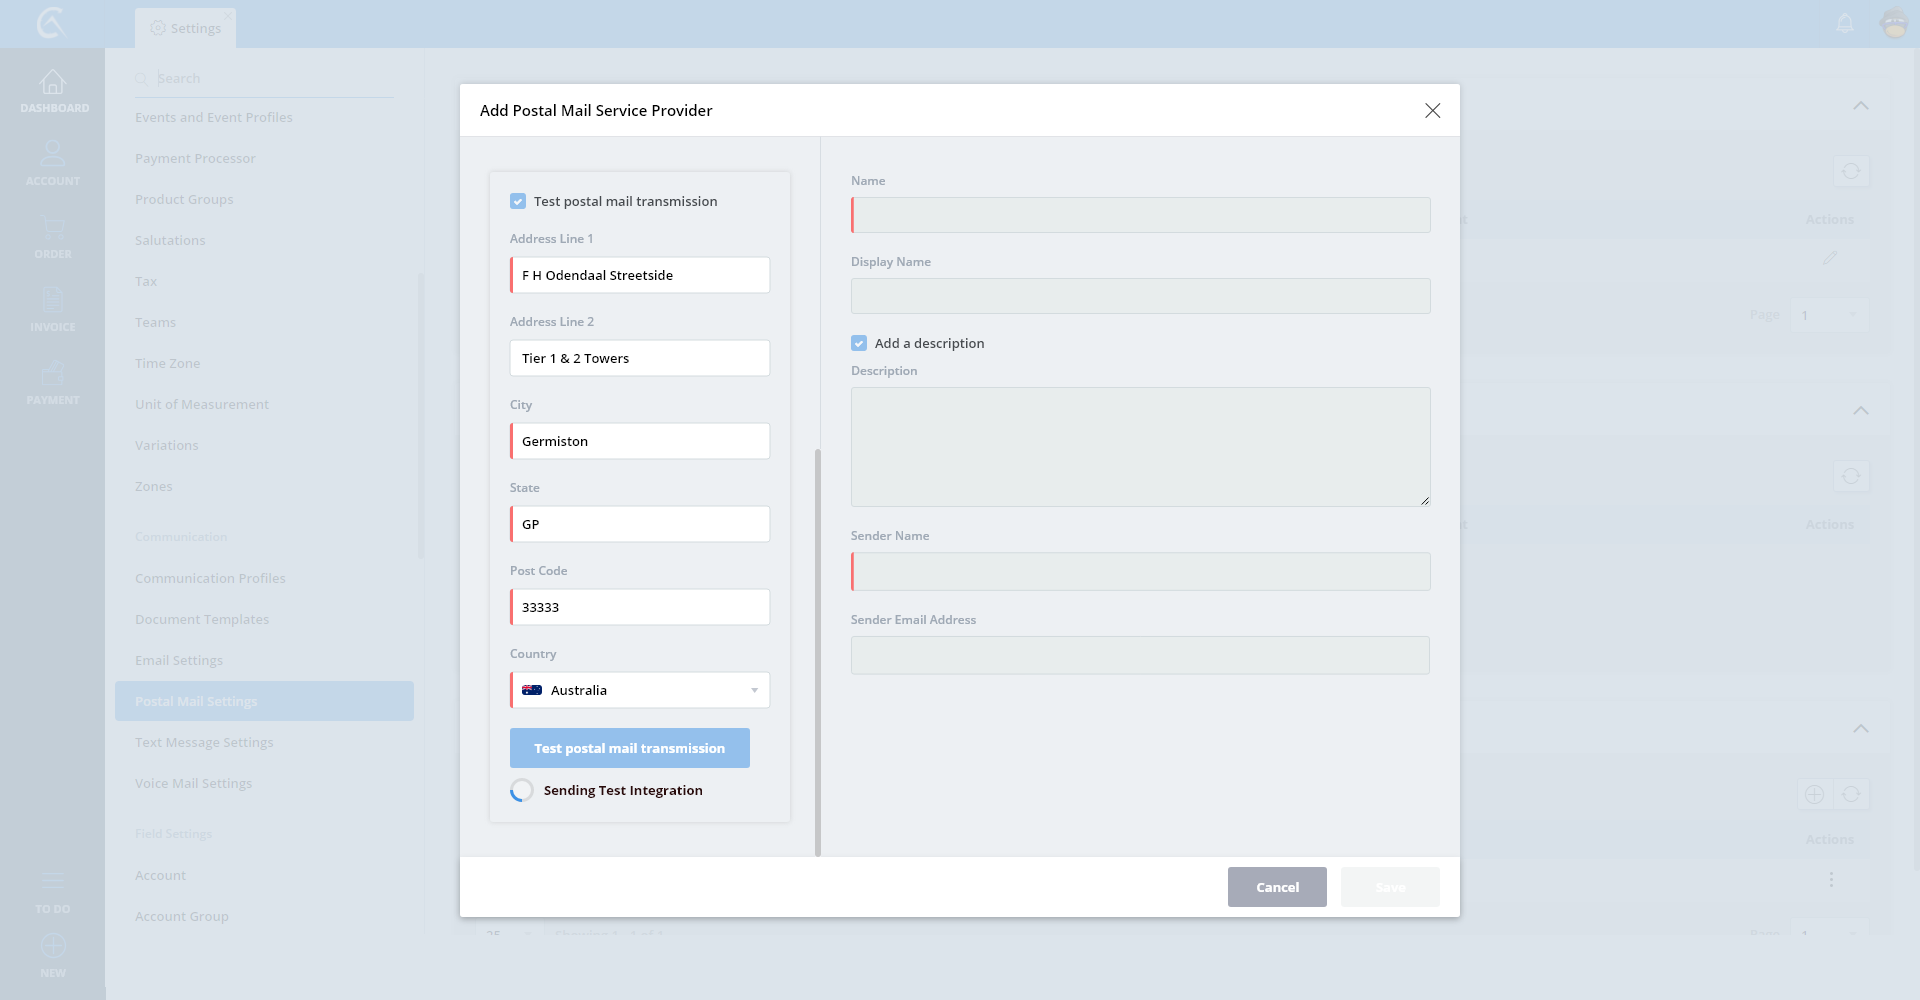Uncheck Test postal mail transmission checkbox
Screen dimensions: 1920x1000
tap(518, 201)
